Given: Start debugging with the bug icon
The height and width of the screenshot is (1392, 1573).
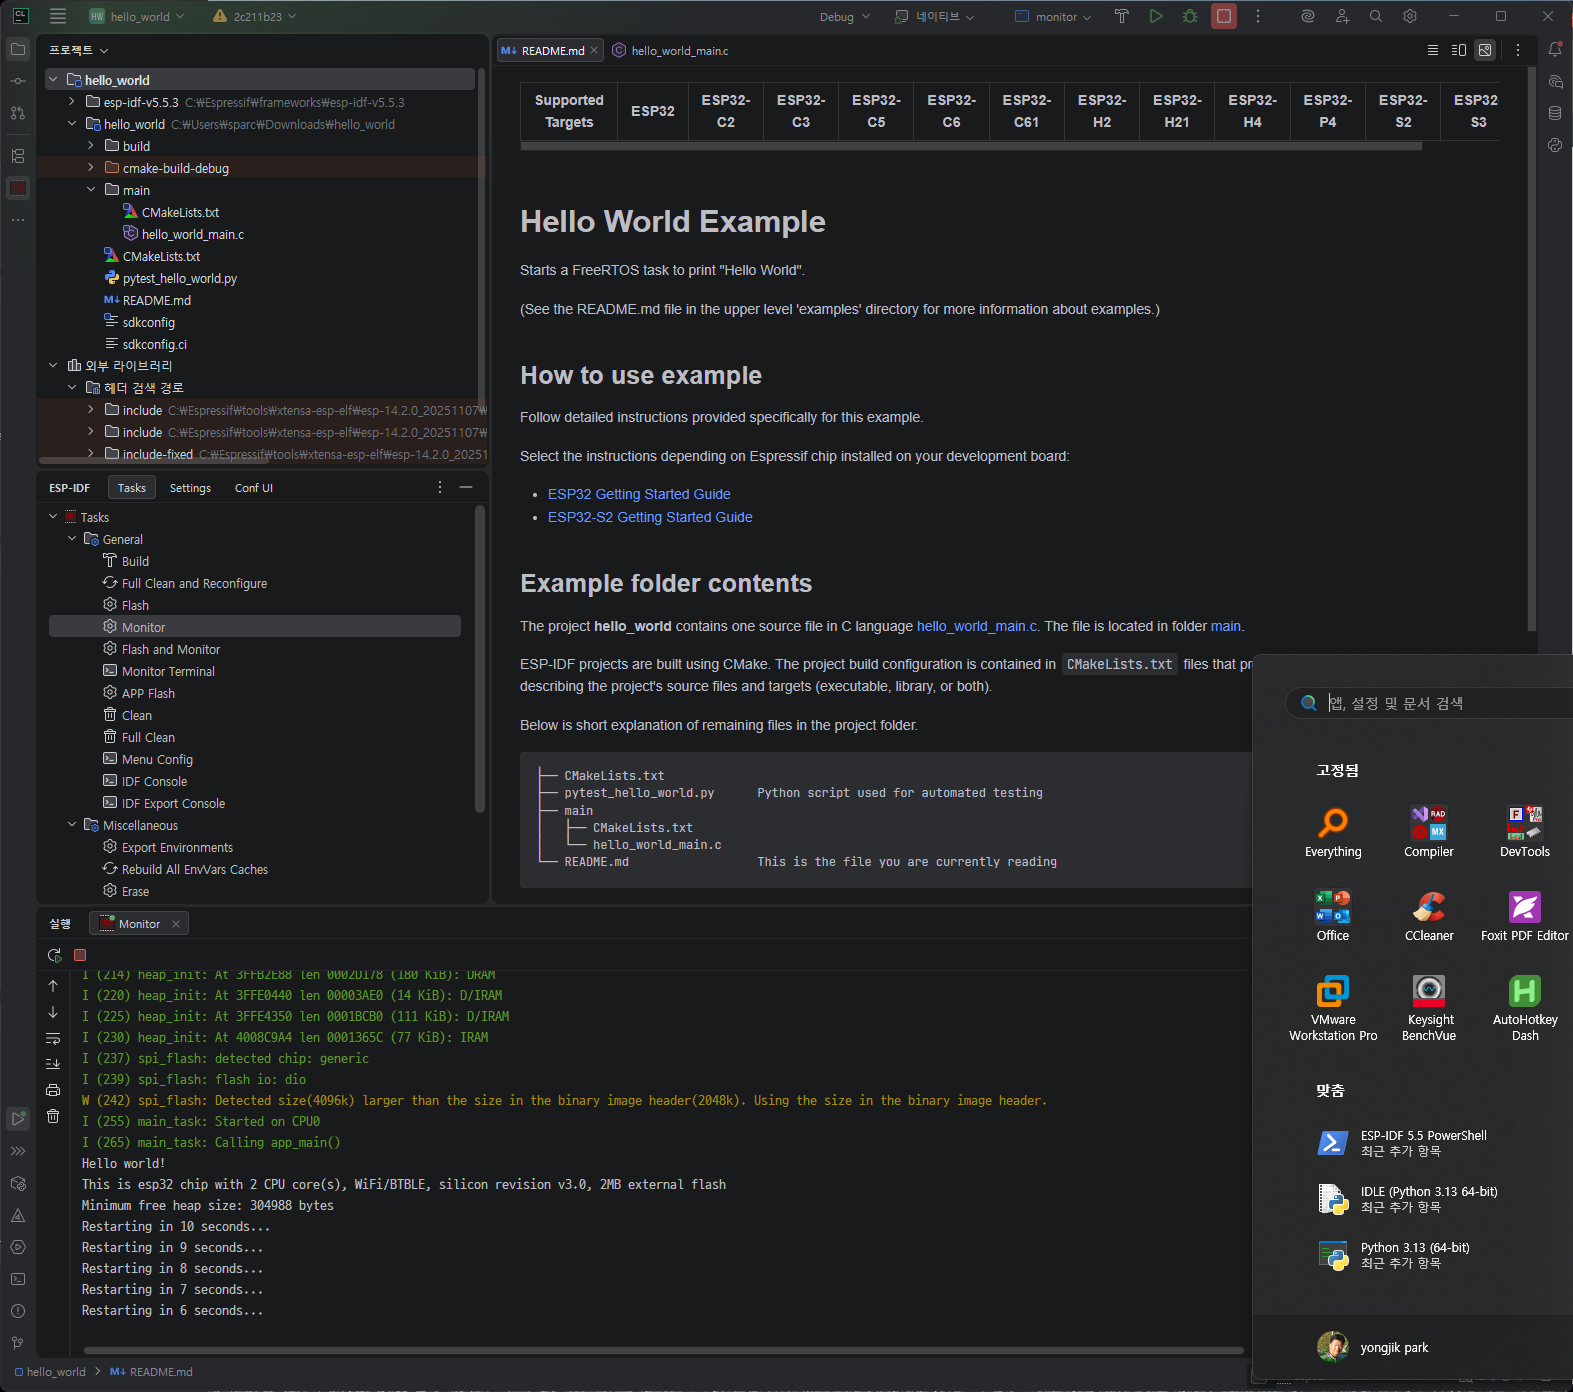Looking at the screenshot, I should point(1189,16).
